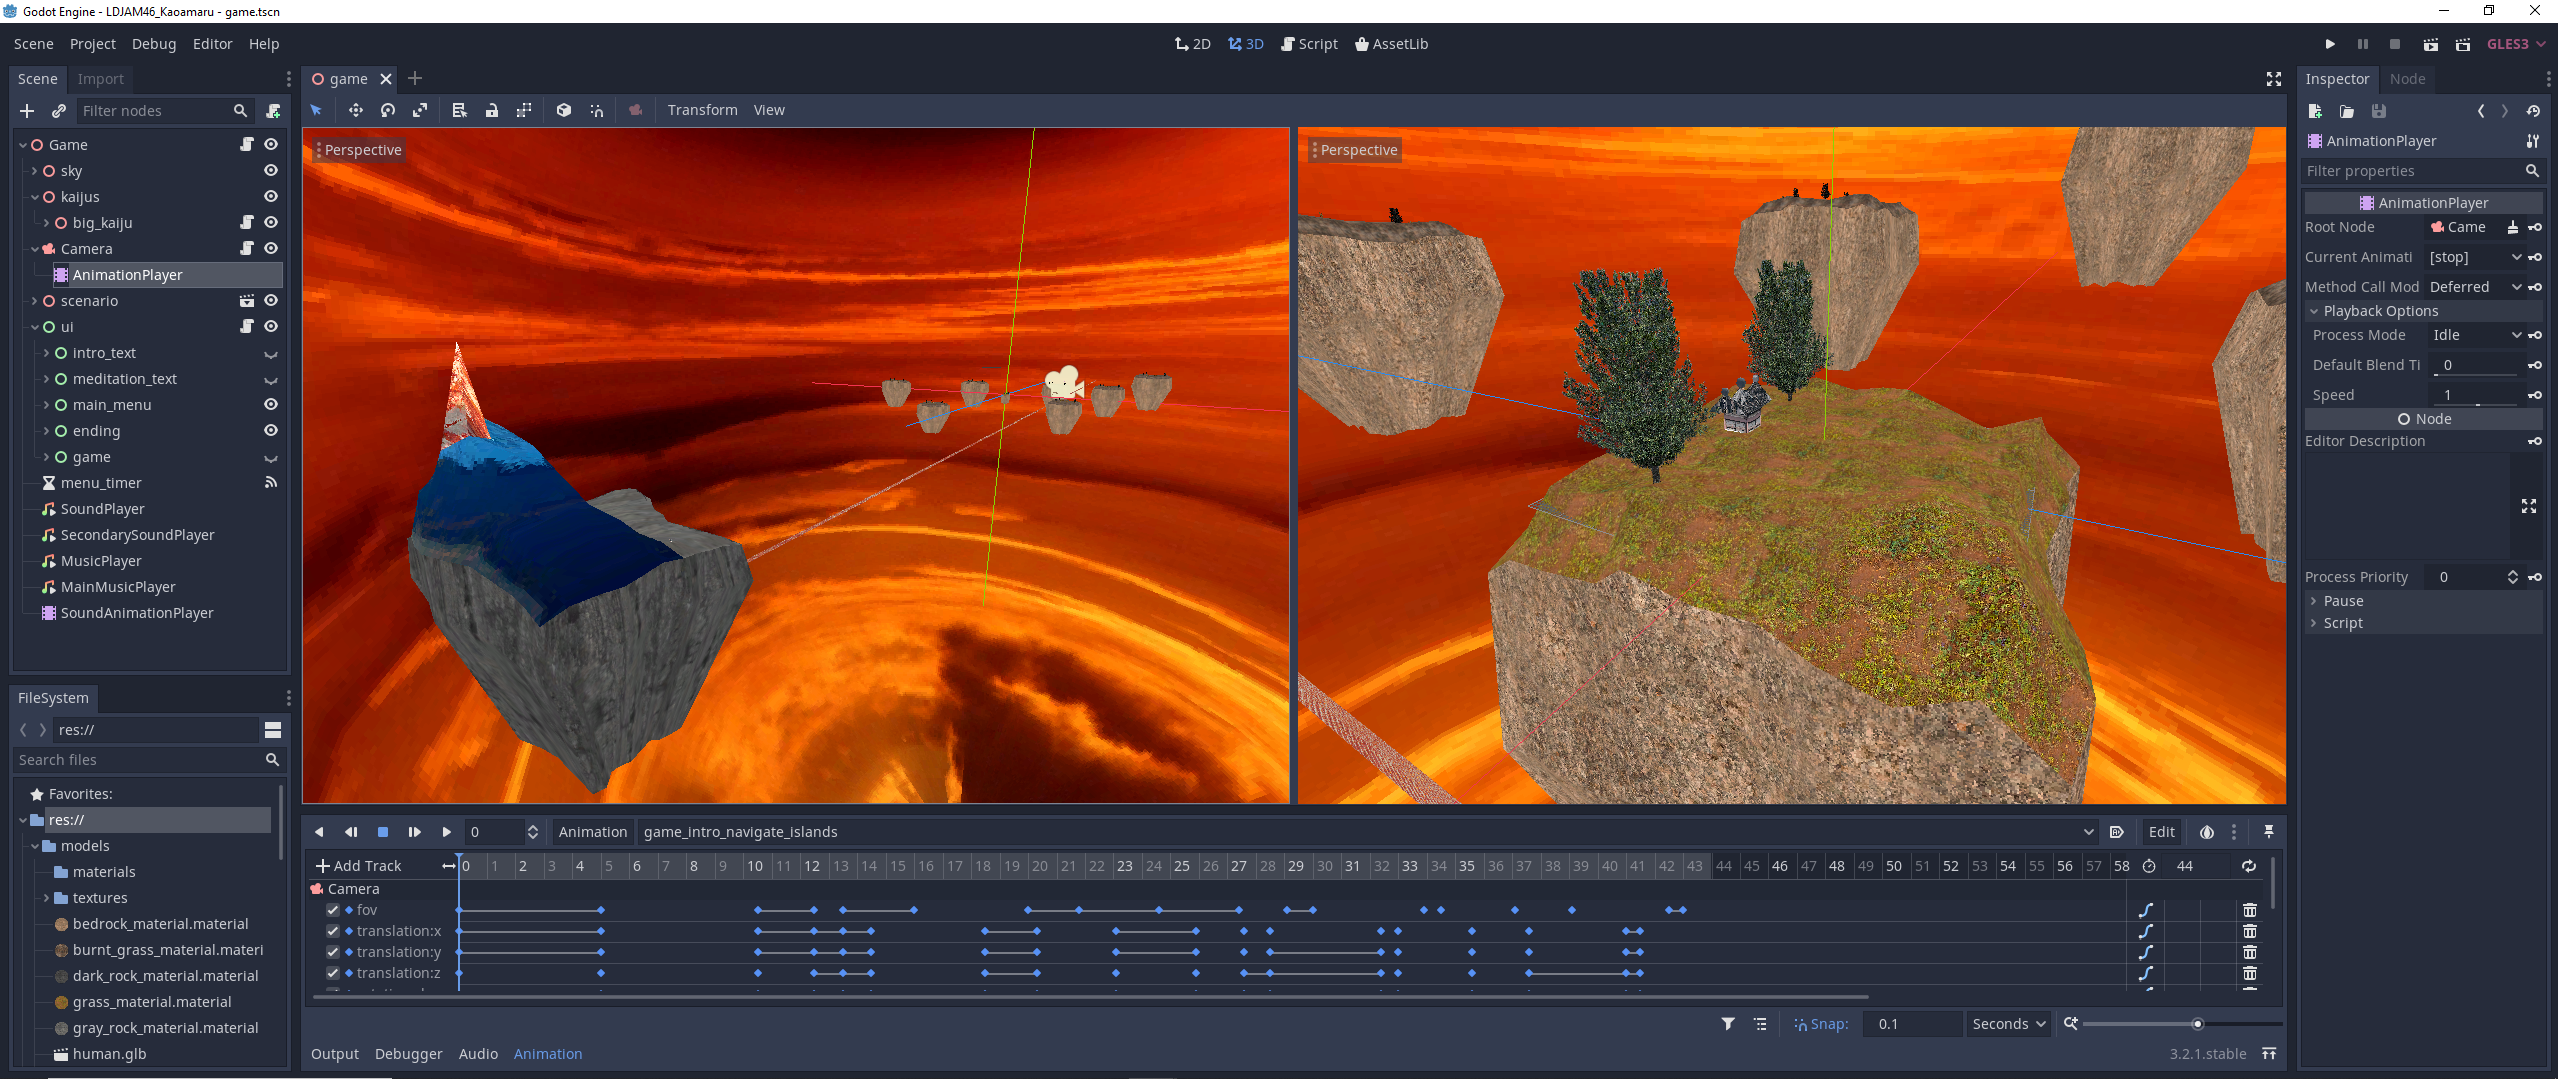The height and width of the screenshot is (1079, 2558).
Task: Hide the sky node
Action: [x=271, y=171]
